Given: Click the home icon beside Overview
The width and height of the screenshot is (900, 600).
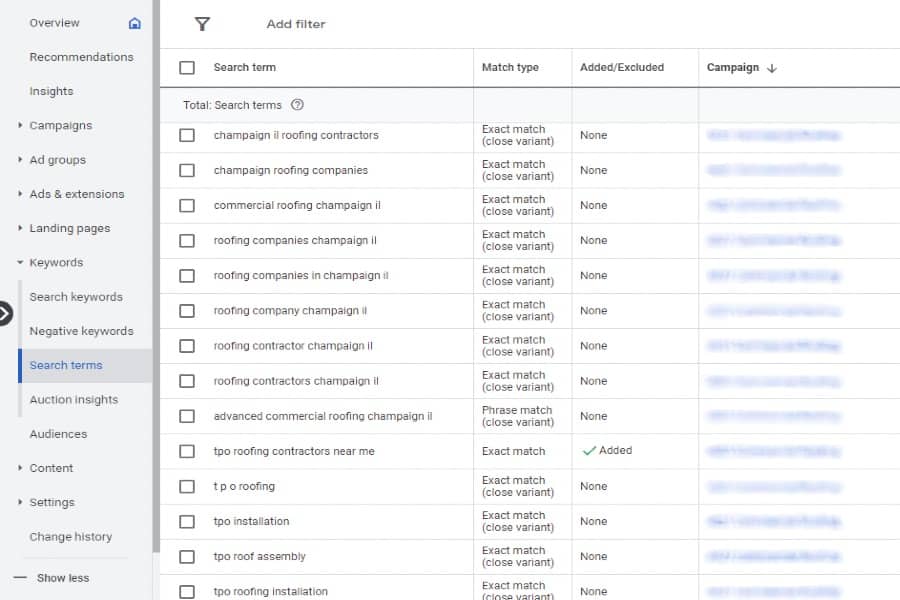Looking at the screenshot, I should [134, 23].
